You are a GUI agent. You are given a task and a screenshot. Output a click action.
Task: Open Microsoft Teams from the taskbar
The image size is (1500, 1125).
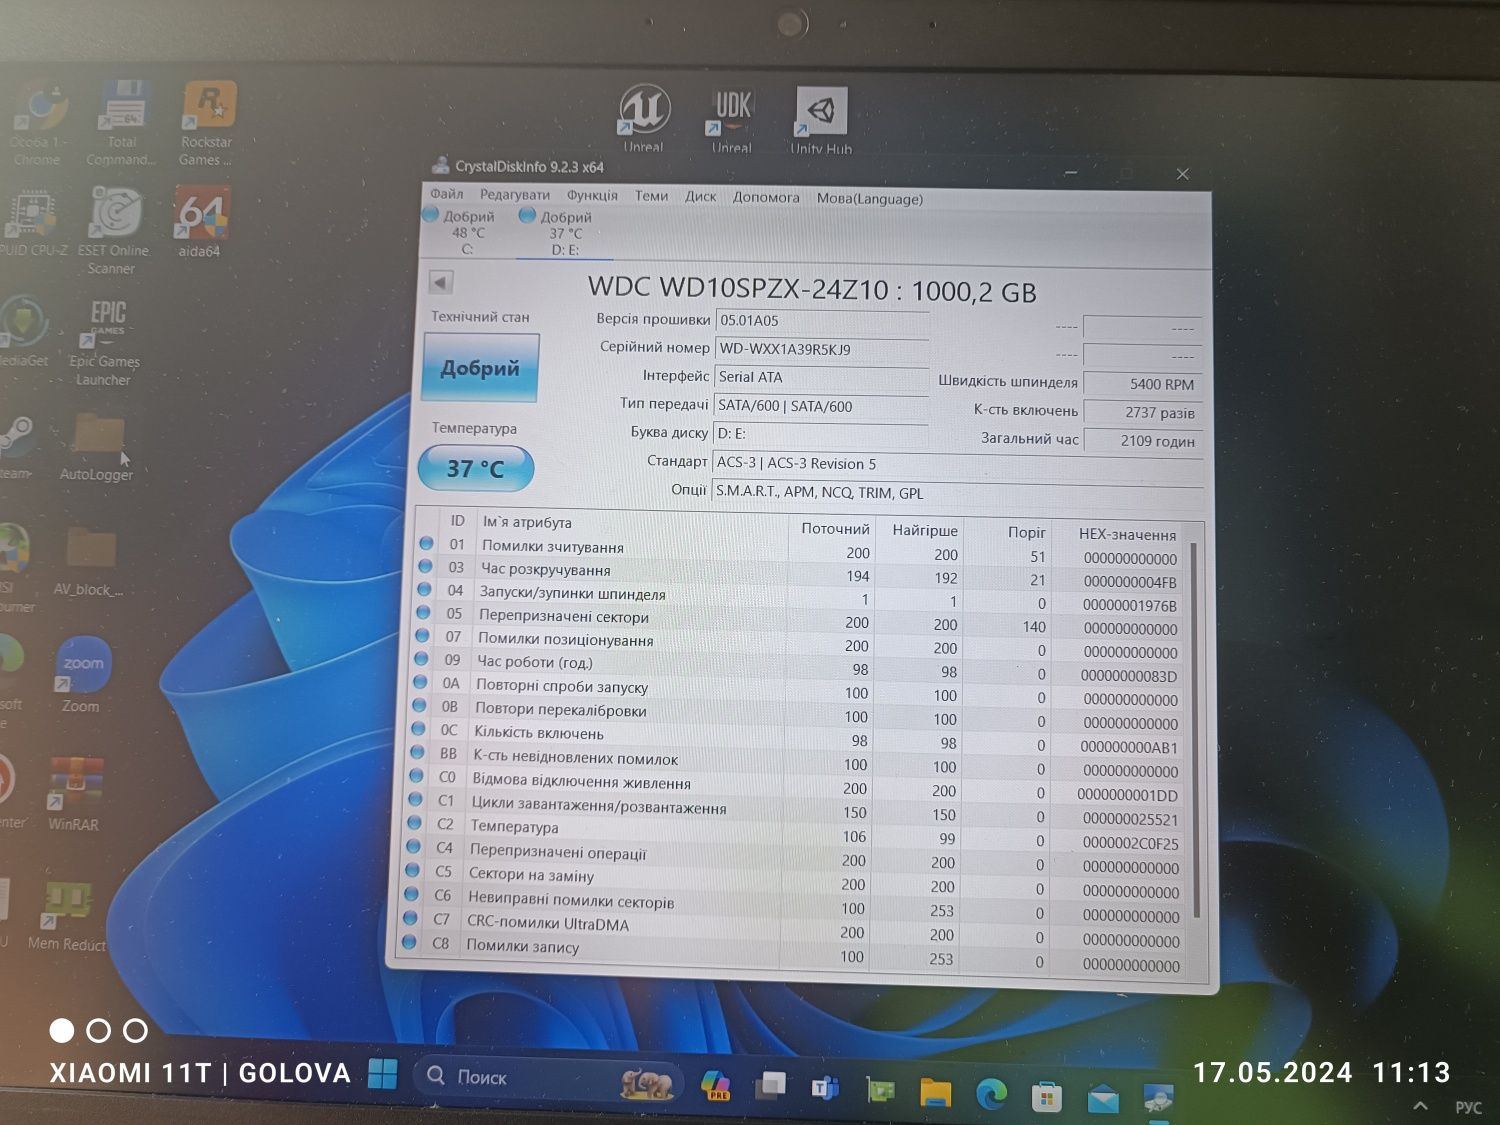point(825,1087)
